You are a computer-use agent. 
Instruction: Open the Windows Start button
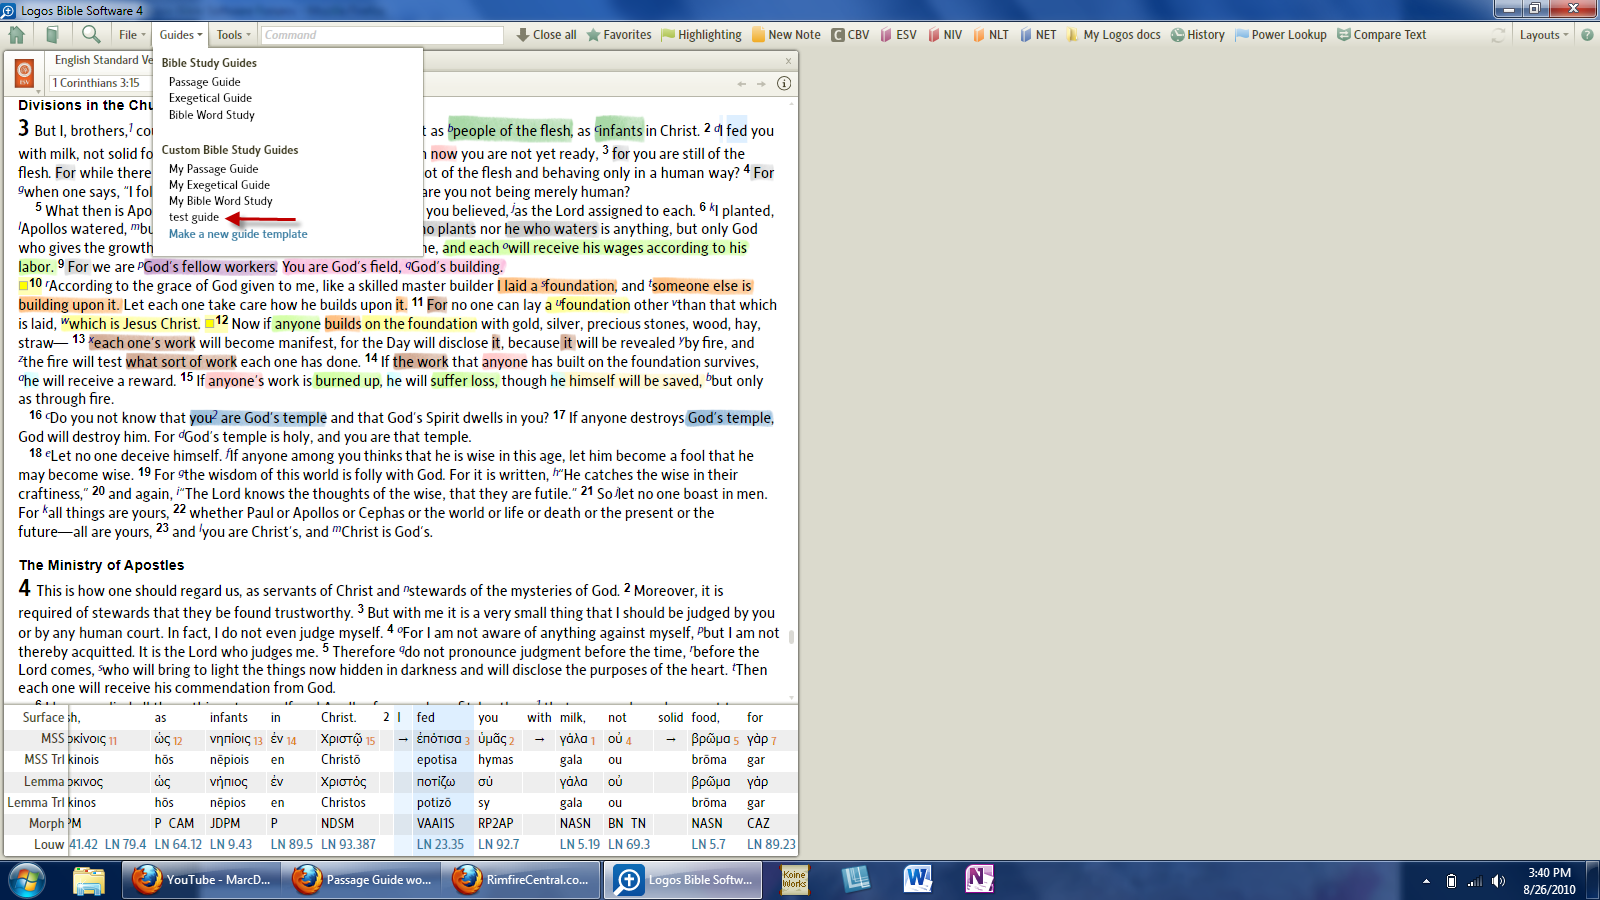27,880
